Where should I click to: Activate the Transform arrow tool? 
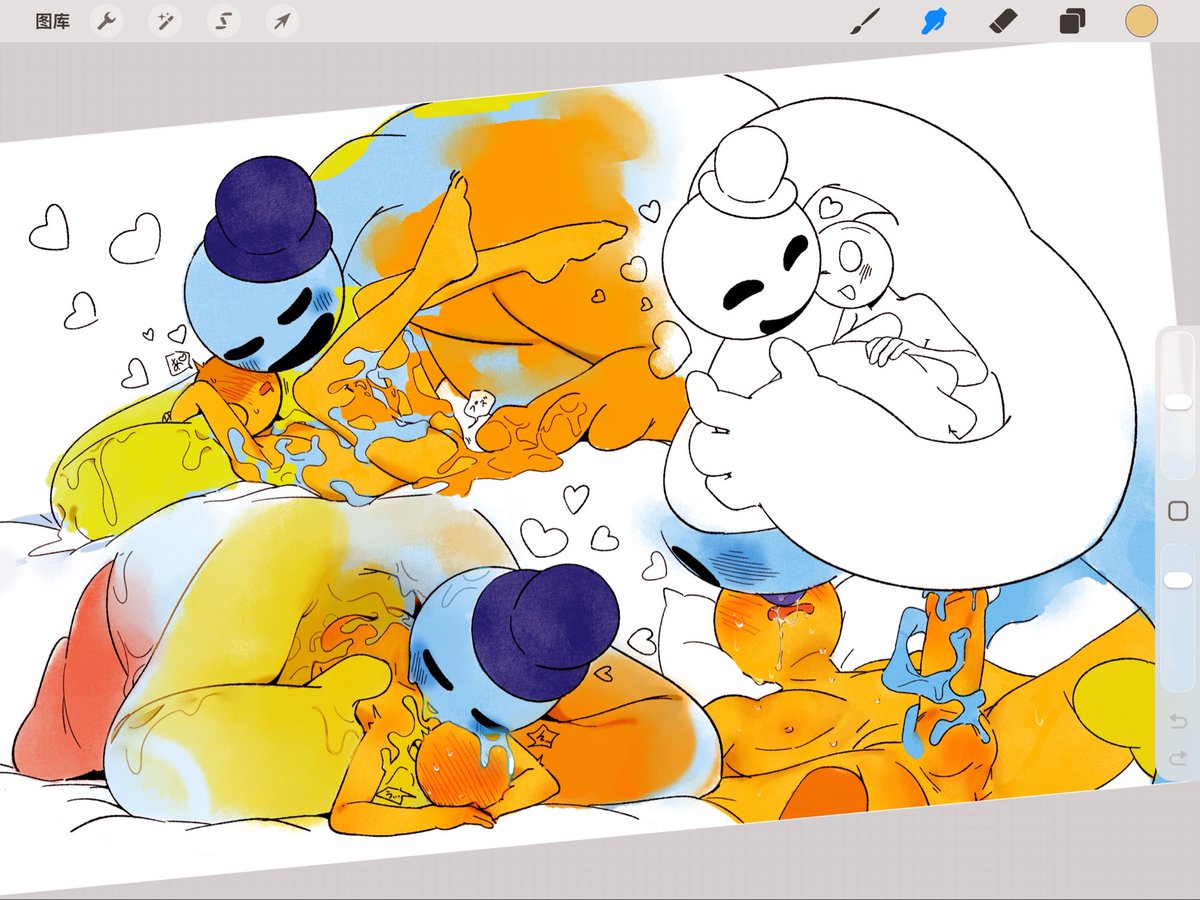[283, 21]
